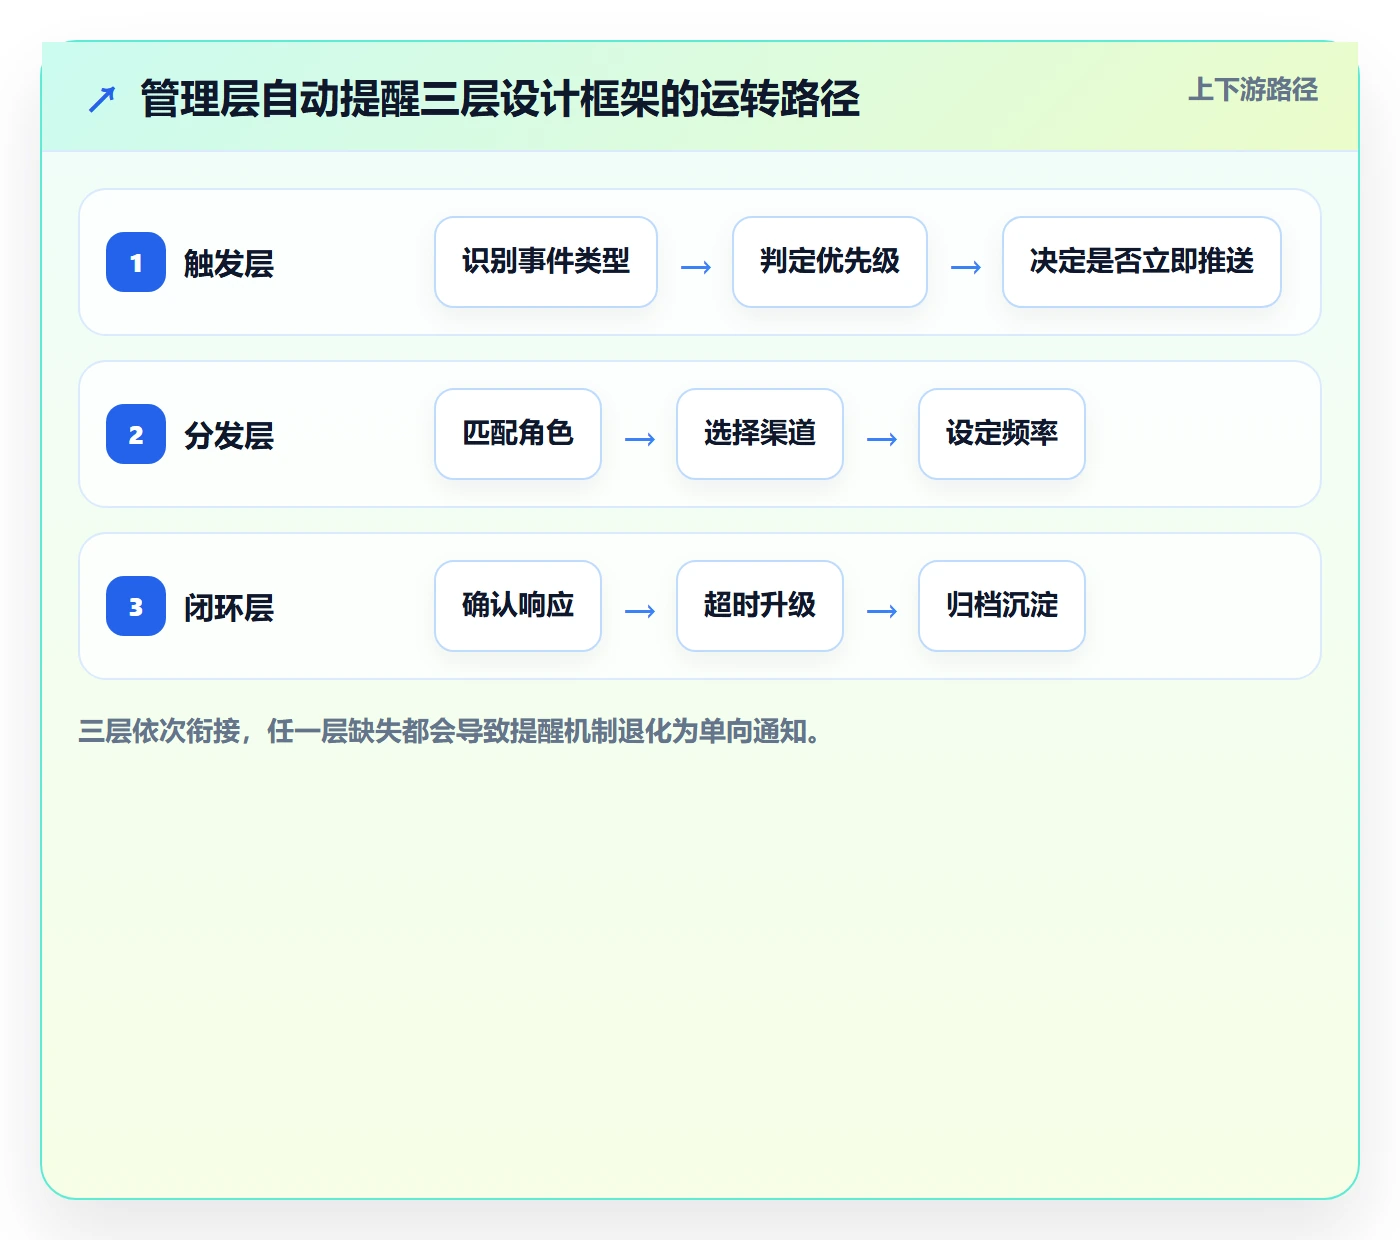Click the arrow between 判定优先级 and 决定是否立即推送
This screenshot has height=1240, width=1400.
click(966, 267)
